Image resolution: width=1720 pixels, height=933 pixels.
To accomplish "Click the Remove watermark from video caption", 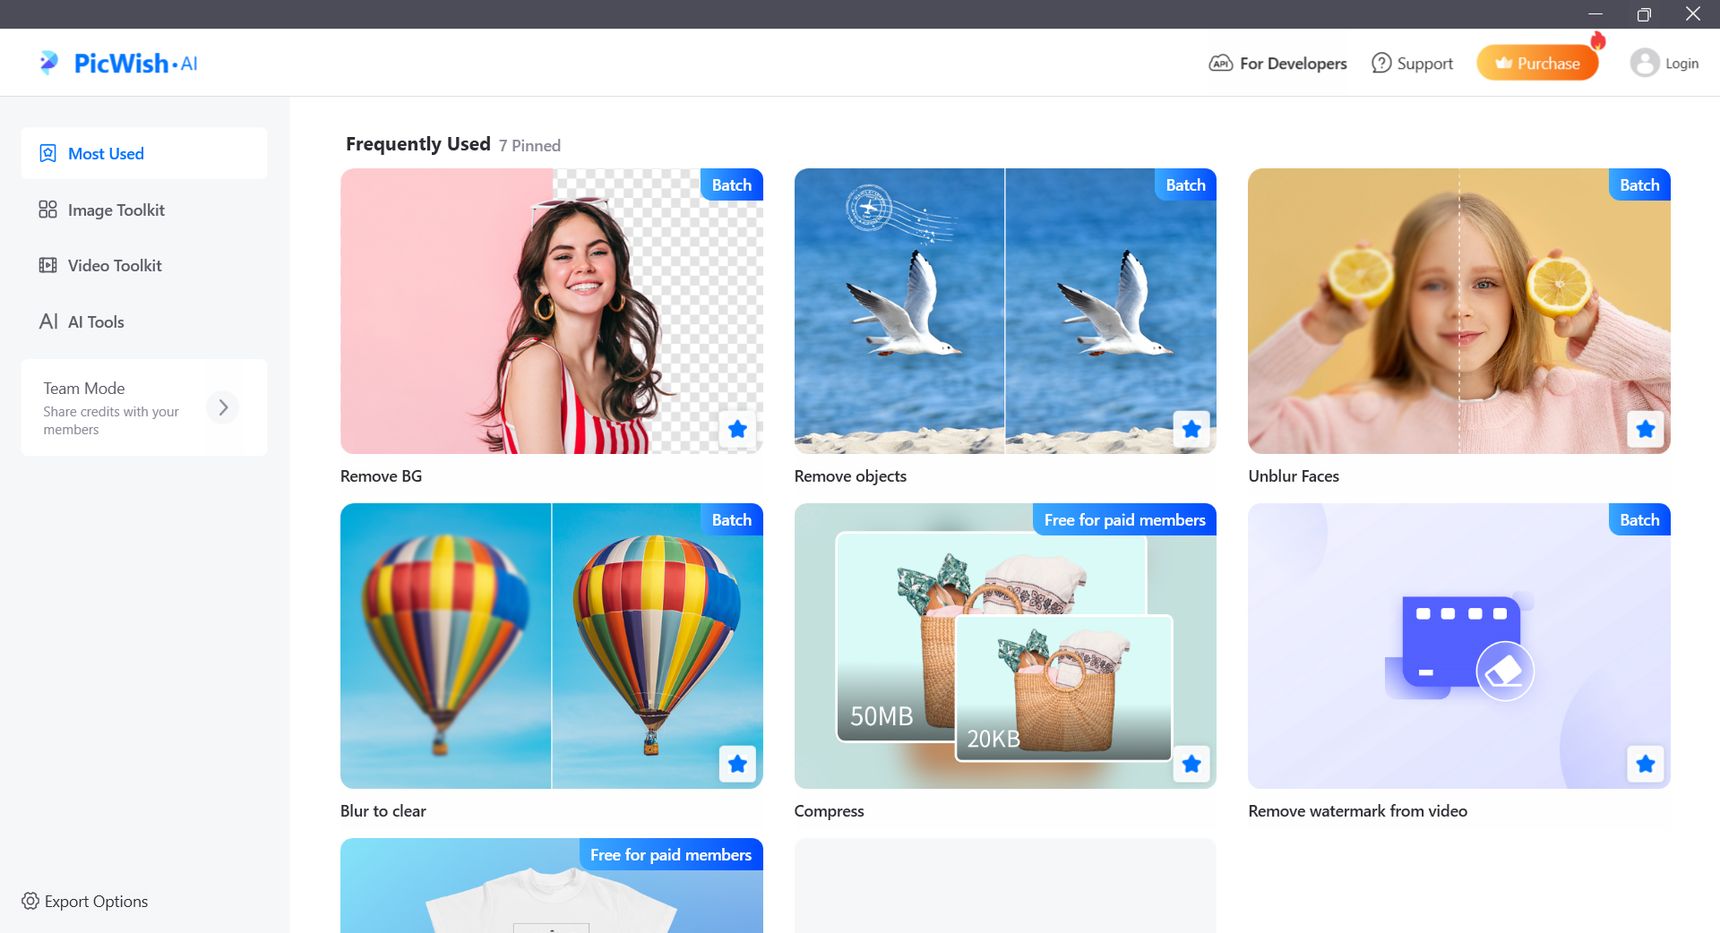I will [x=1357, y=811].
